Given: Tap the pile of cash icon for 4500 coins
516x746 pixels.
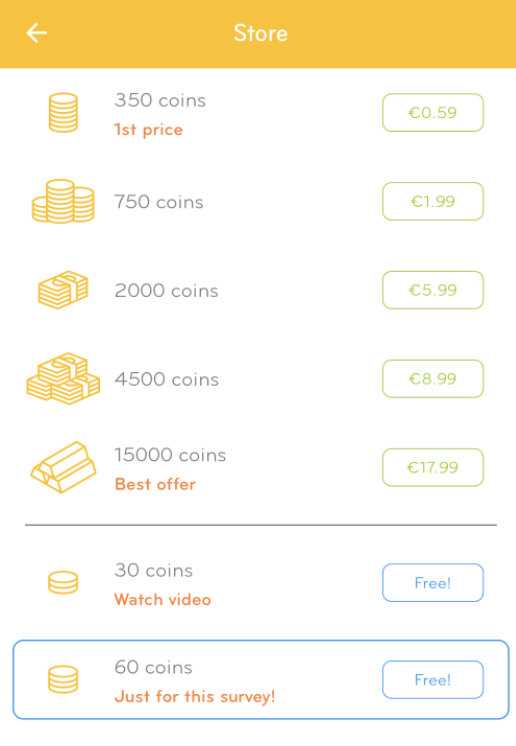Looking at the screenshot, I should click(x=63, y=379).
